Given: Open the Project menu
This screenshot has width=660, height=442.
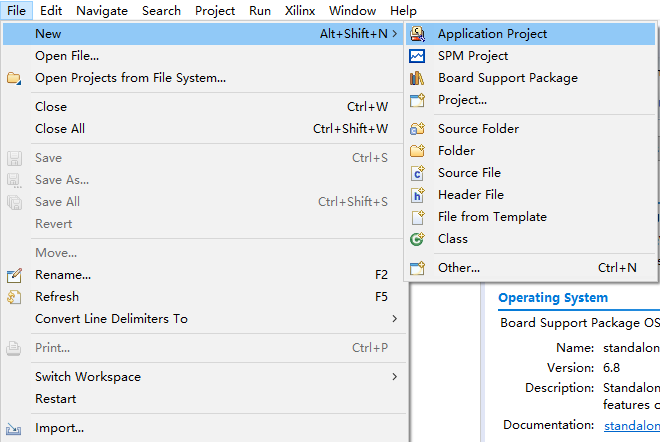Looking at the screenshot, I should tap(215, 11).
